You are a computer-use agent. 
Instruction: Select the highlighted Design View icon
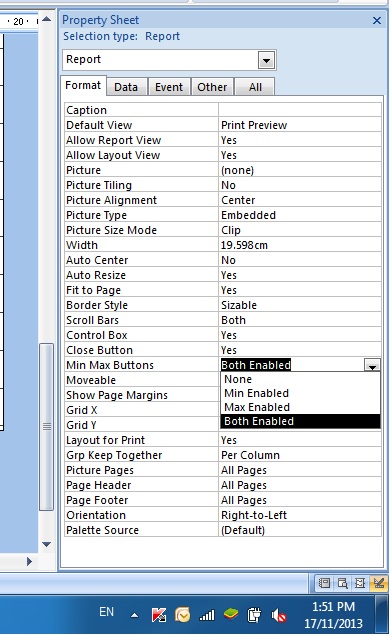[x=378, y=584]
